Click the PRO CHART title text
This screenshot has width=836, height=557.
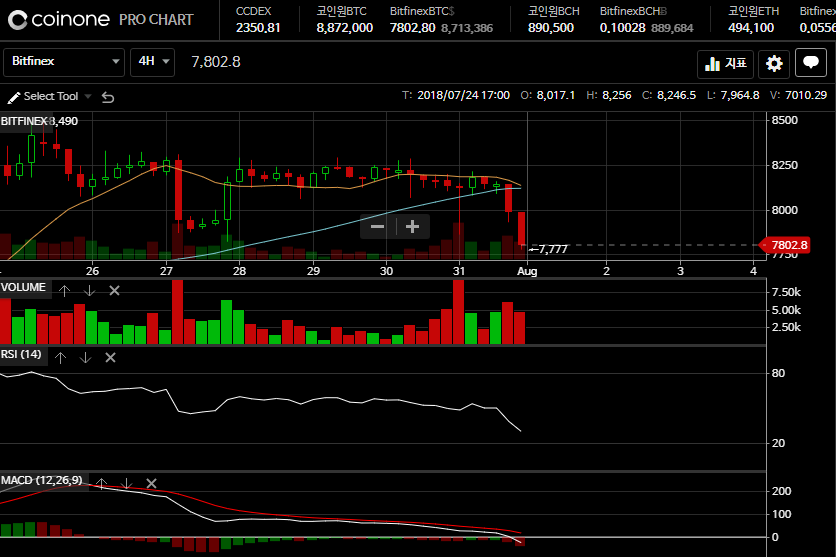[x=156, y=20]
